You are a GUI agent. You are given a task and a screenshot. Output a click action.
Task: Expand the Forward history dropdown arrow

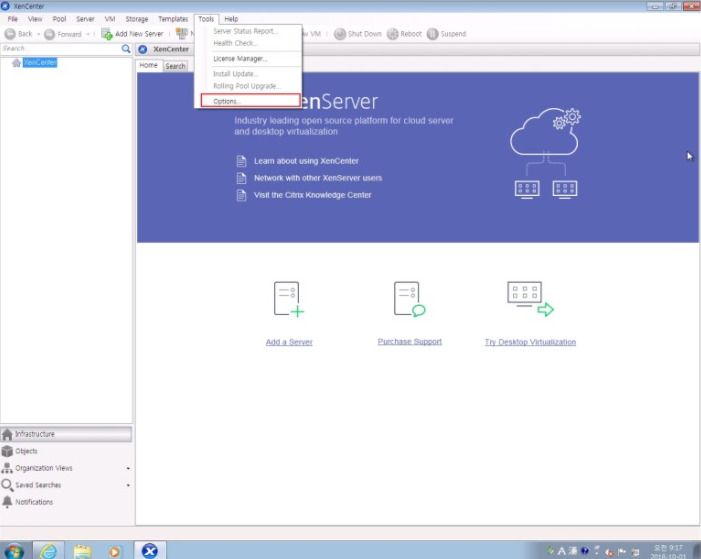(x=88, y=34)
